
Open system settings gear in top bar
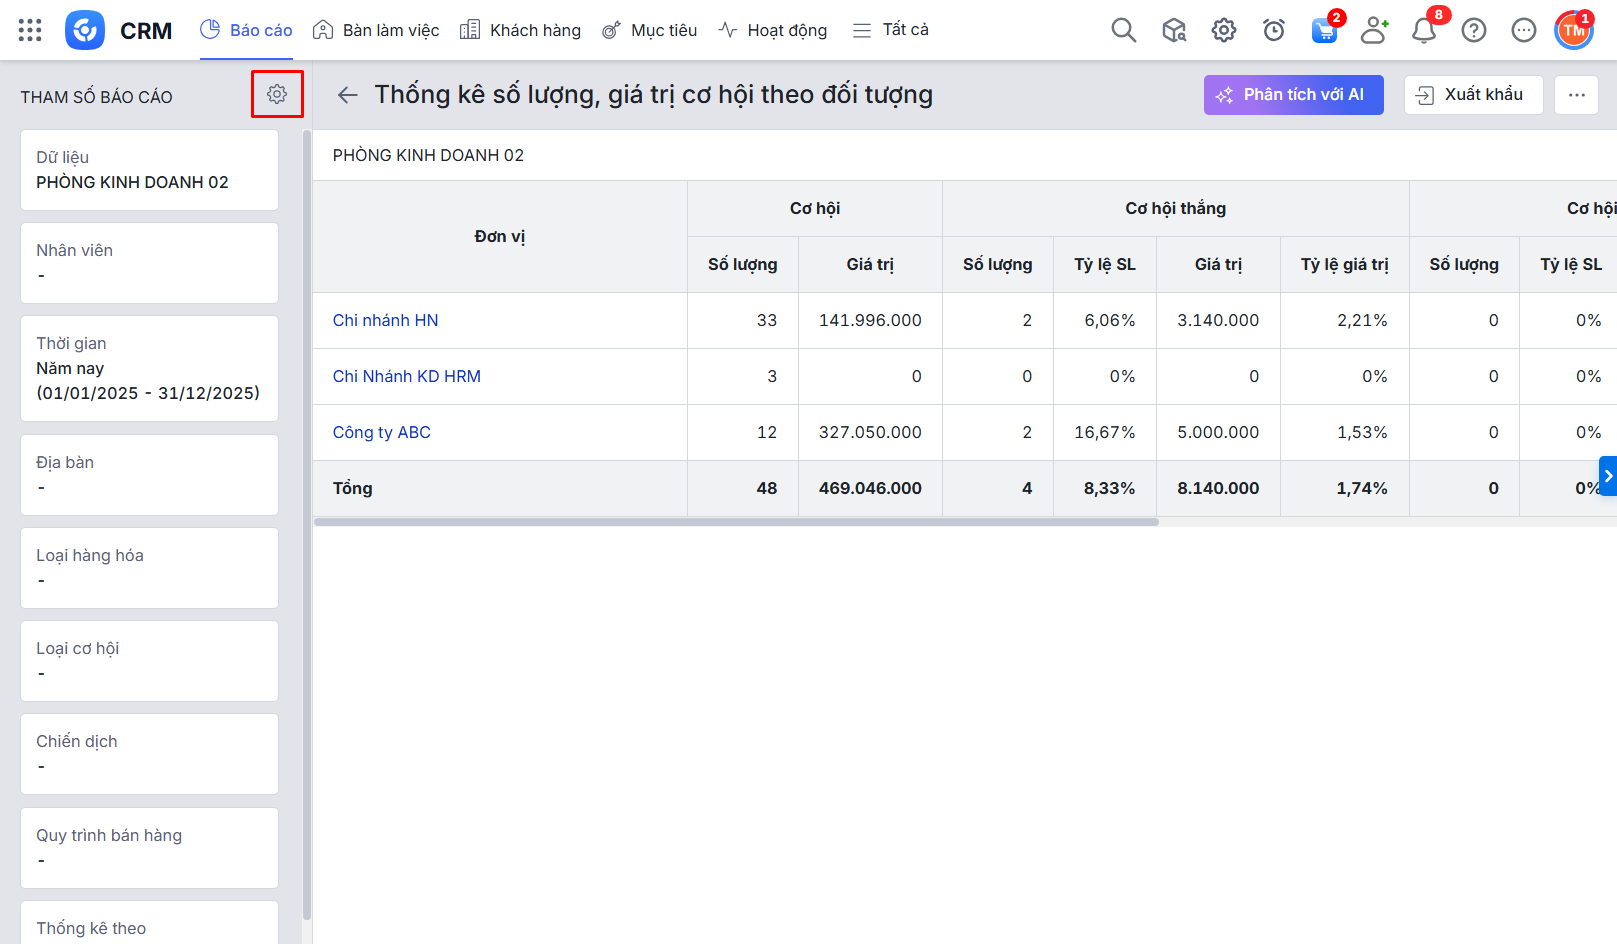[1223, 30]
